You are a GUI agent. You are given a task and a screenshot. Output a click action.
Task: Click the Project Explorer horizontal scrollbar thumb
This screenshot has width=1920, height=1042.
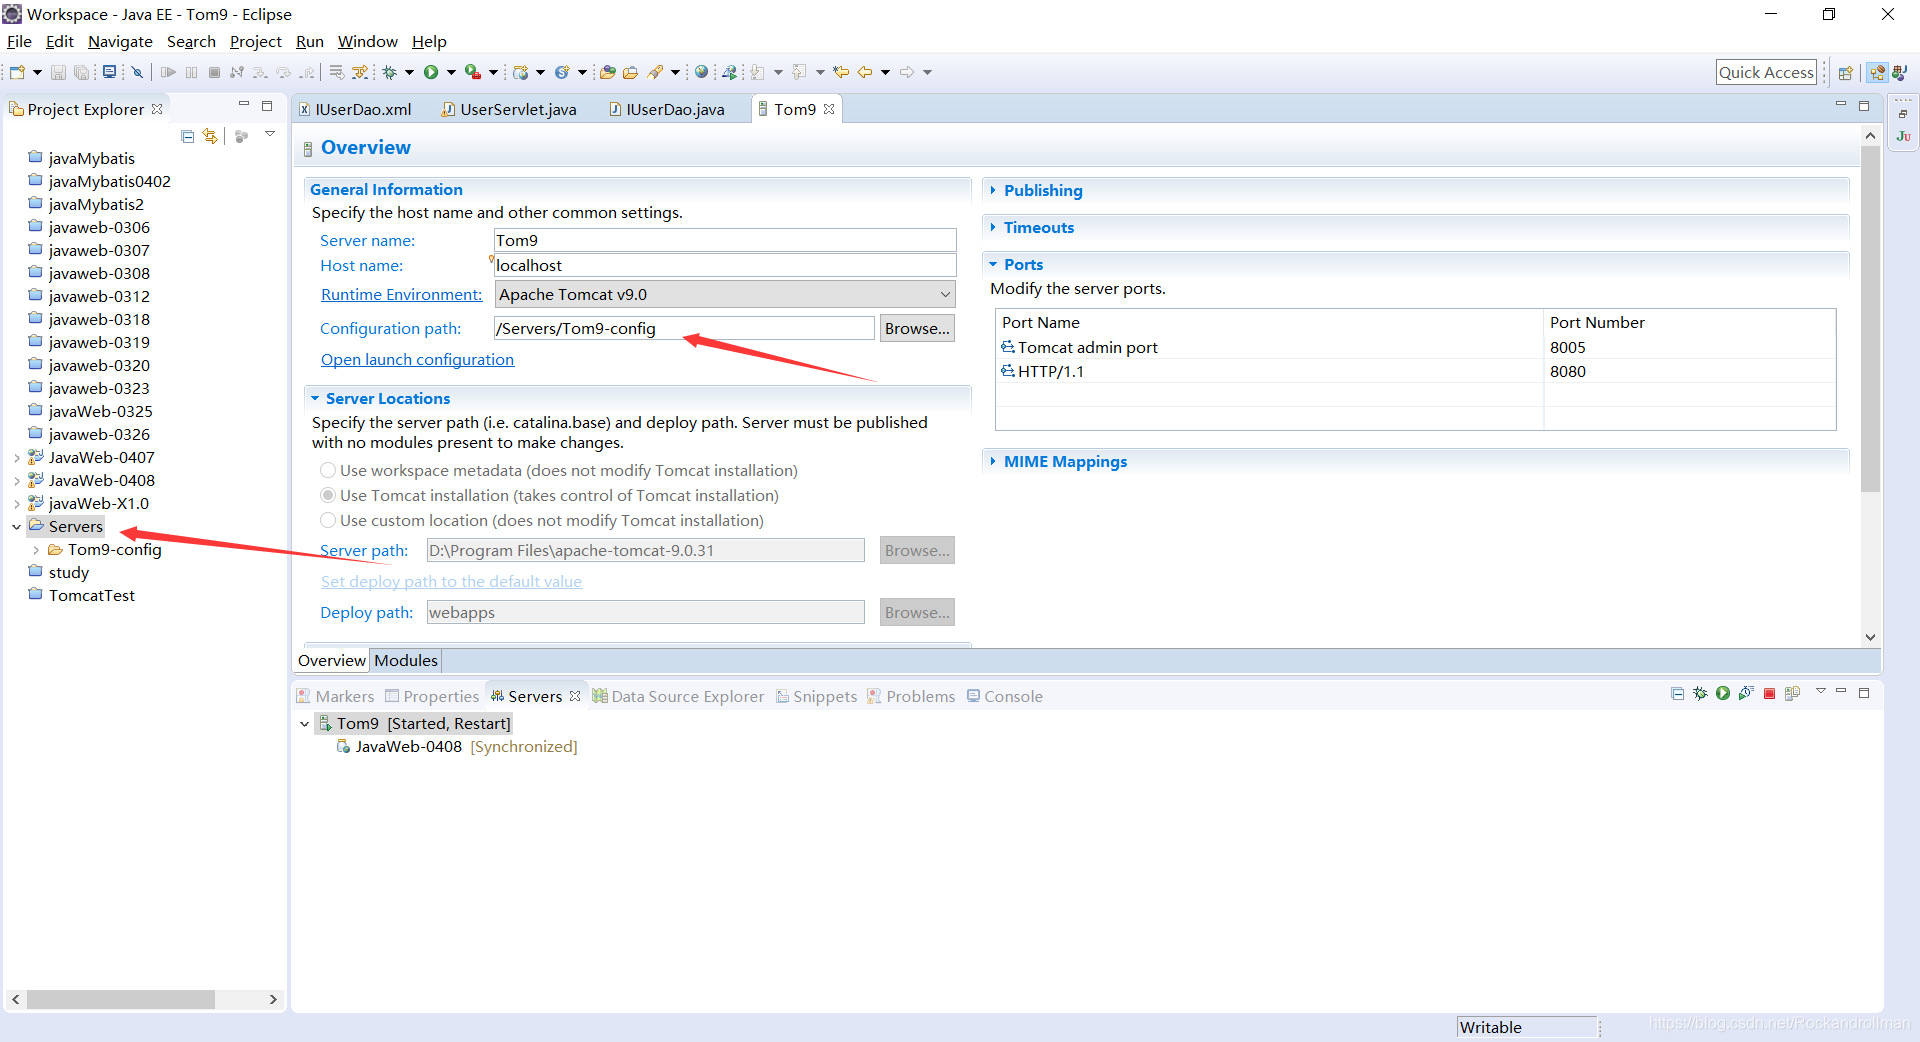(120, 999)
